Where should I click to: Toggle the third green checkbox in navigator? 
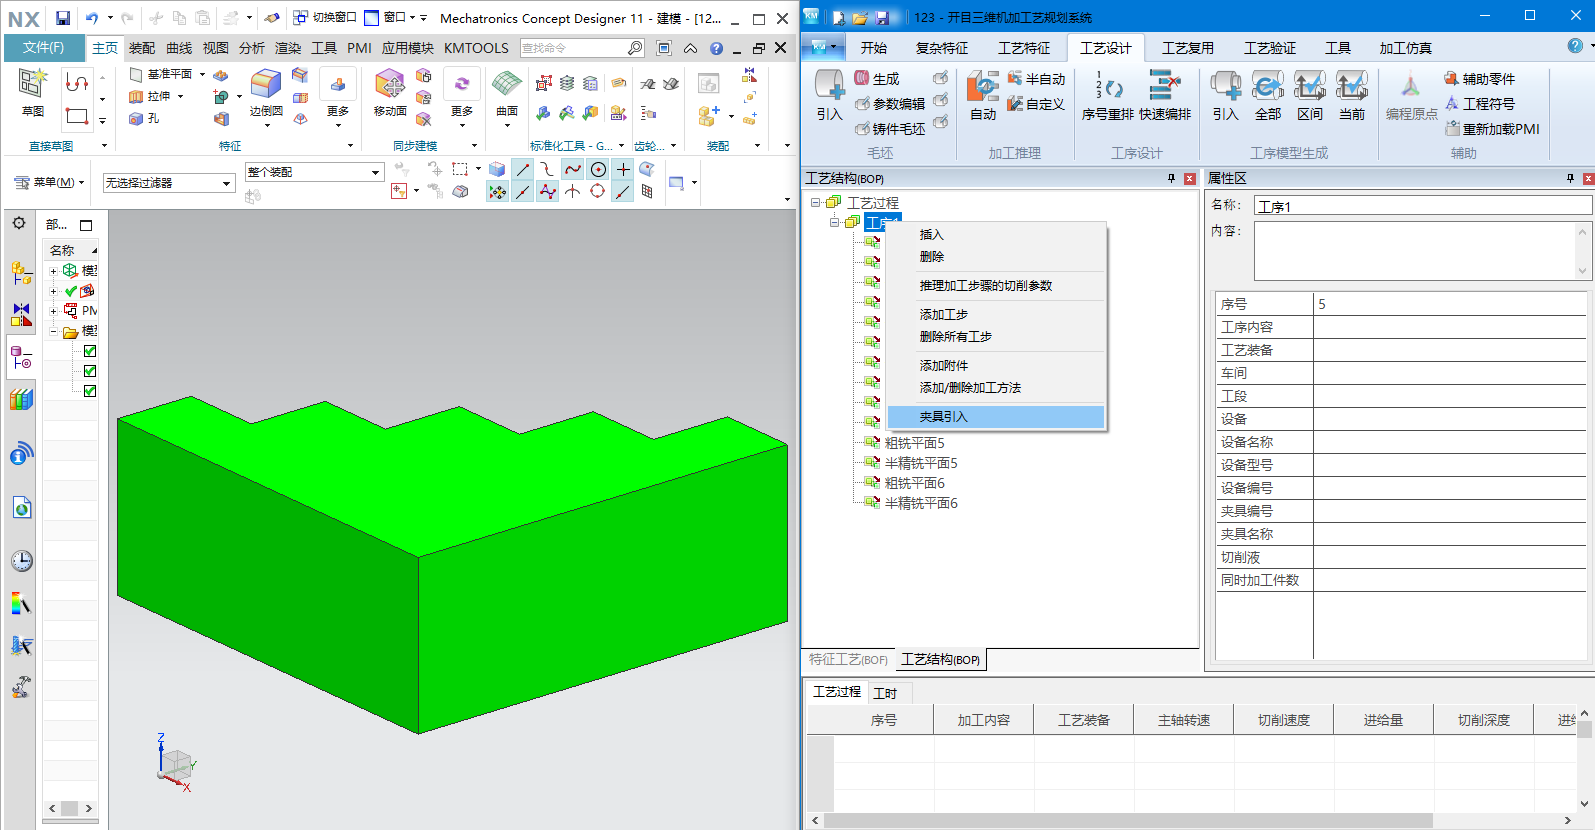[90, 391]
